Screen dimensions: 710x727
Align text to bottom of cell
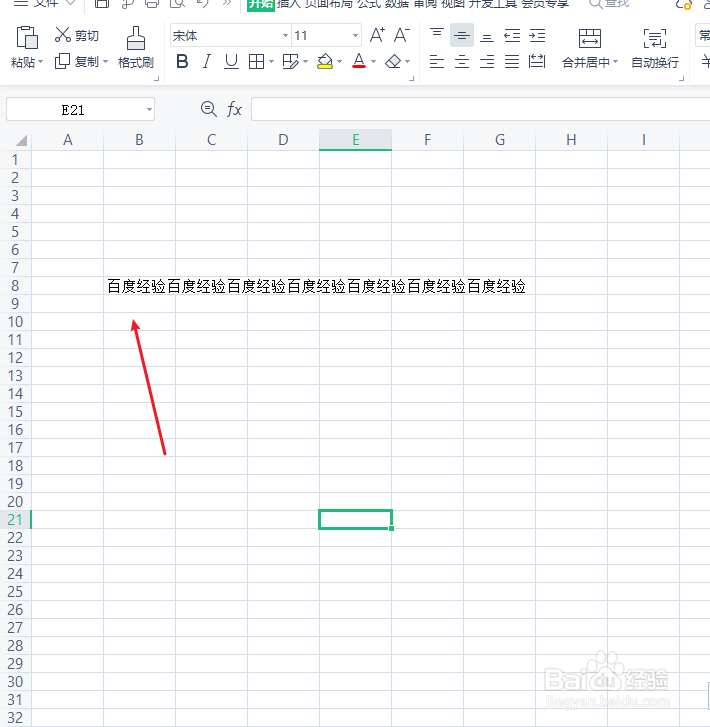coord(486,35)
